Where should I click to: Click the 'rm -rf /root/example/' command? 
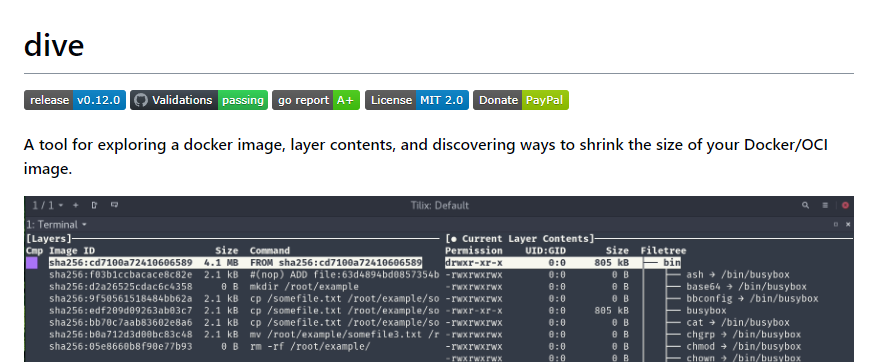(310, 346)
